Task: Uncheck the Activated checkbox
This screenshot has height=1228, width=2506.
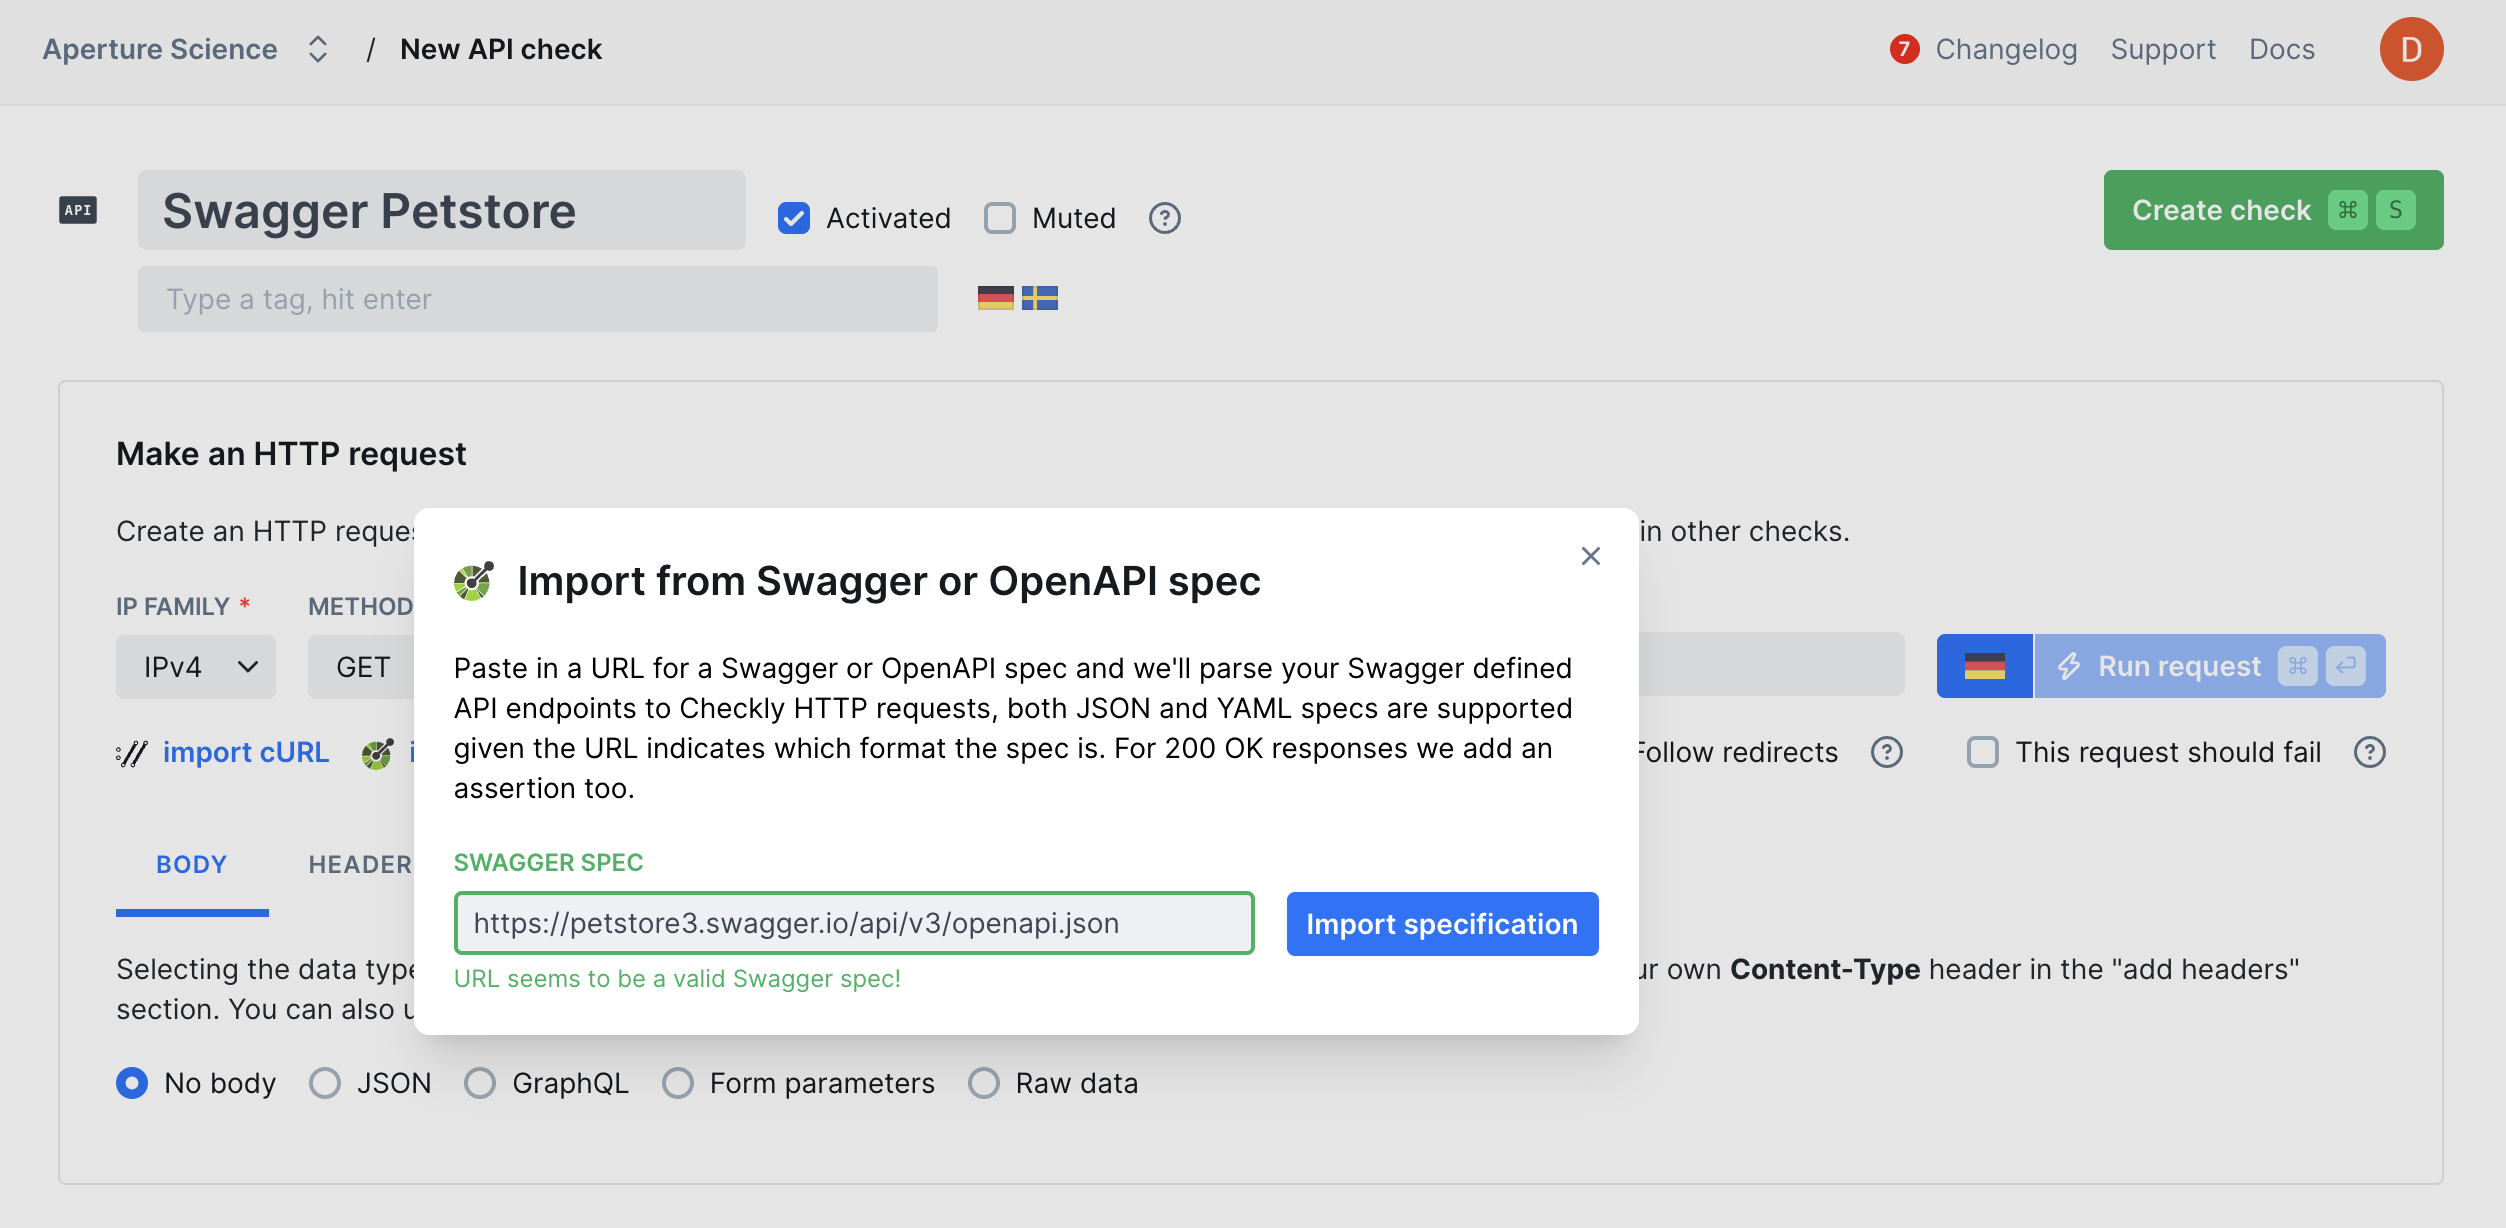Action: 794,218
